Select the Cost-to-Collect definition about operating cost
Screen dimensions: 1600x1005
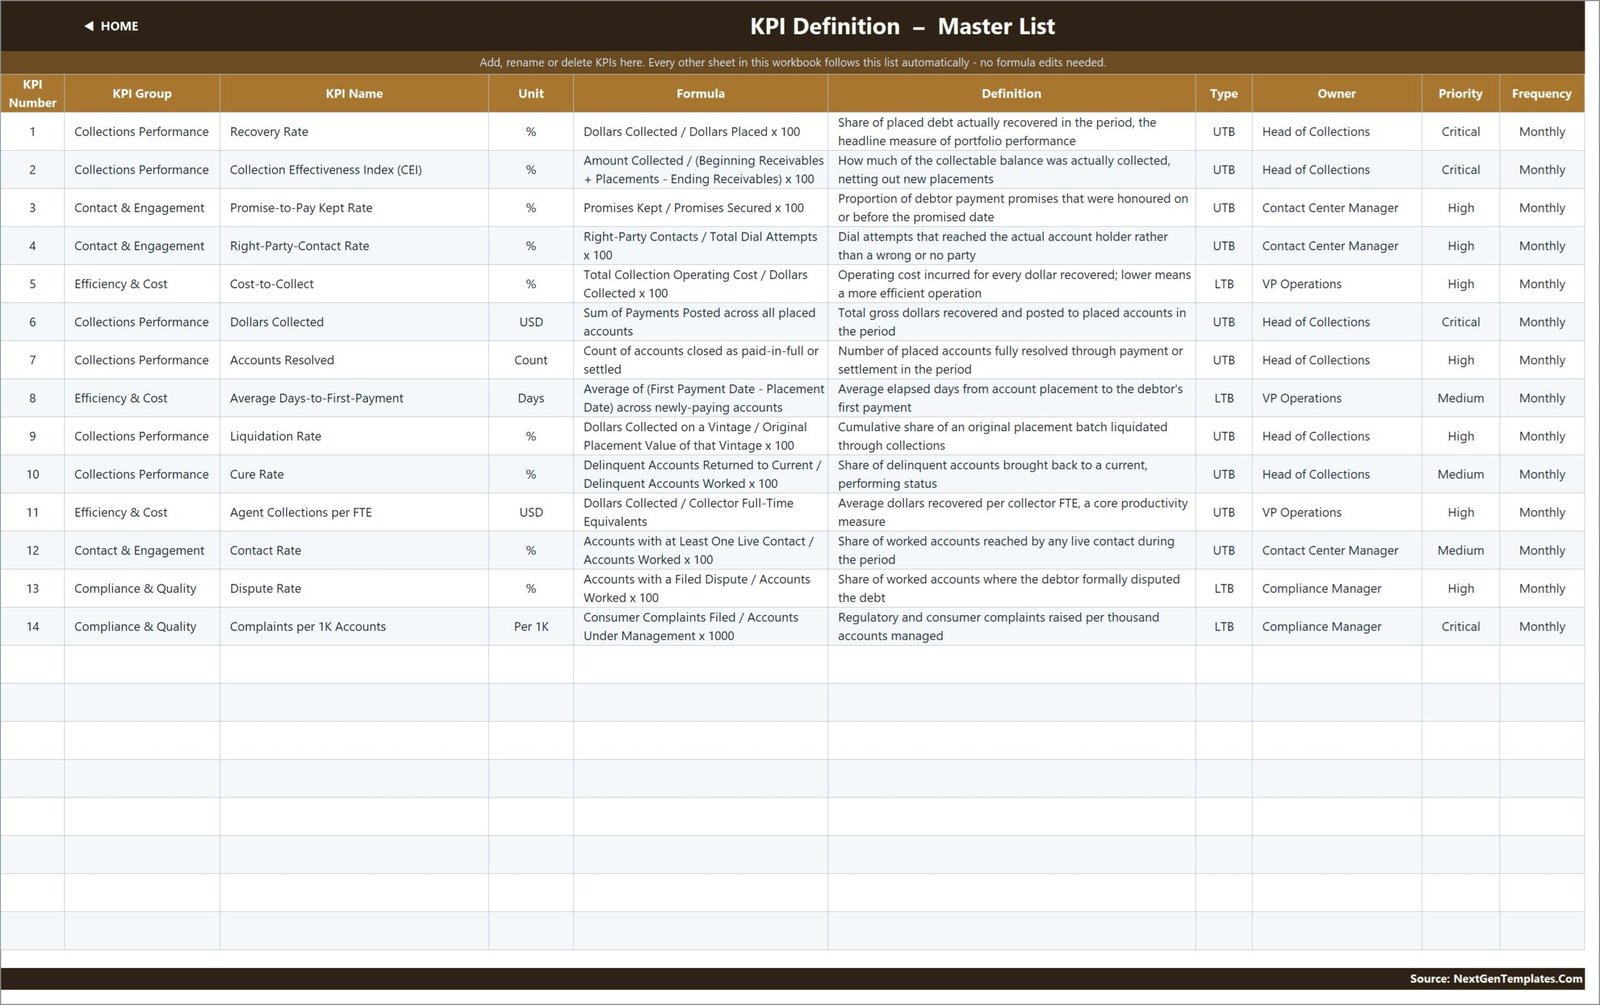[x=1011, y=284]
